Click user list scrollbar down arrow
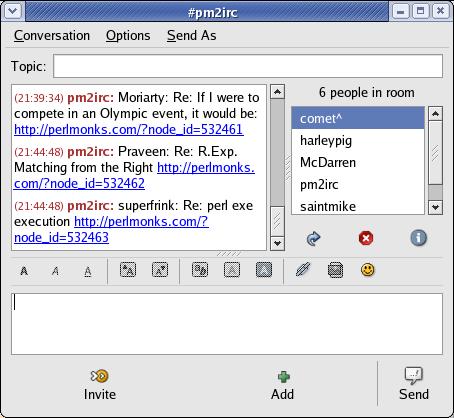454x418 pixels. point(435,207)
